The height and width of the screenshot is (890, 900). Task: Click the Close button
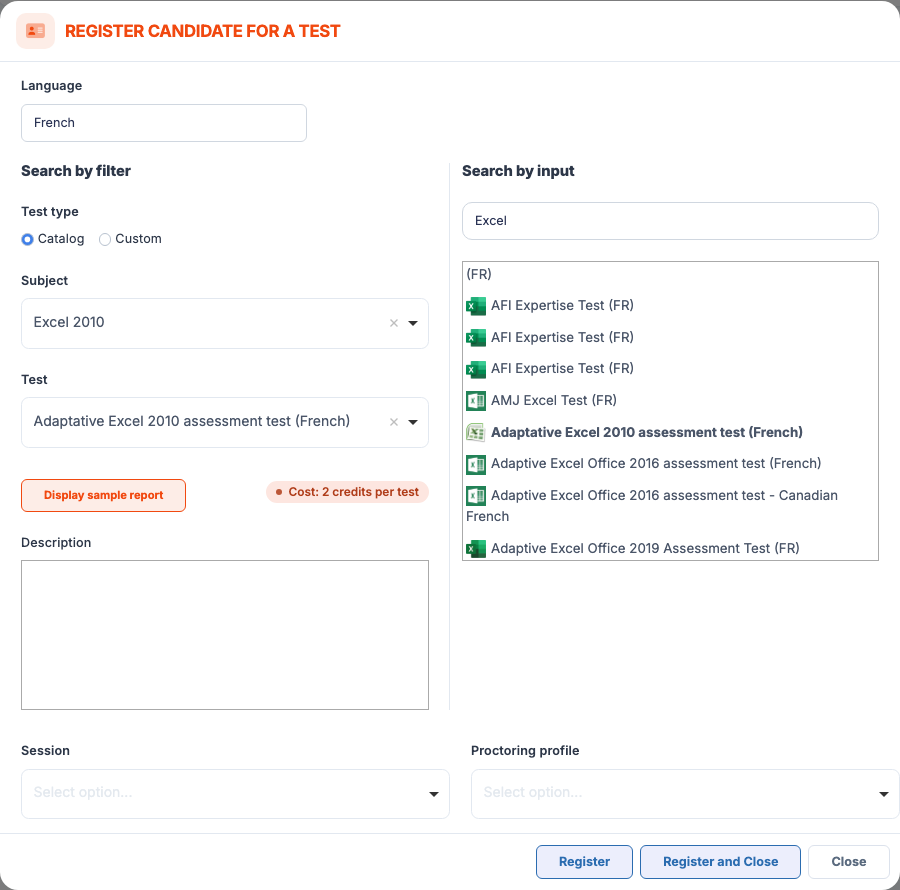(x=849, y=862)
